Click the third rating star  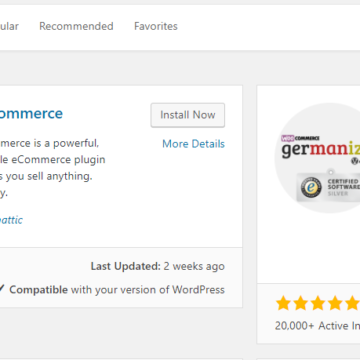click(x=318, y=304)
